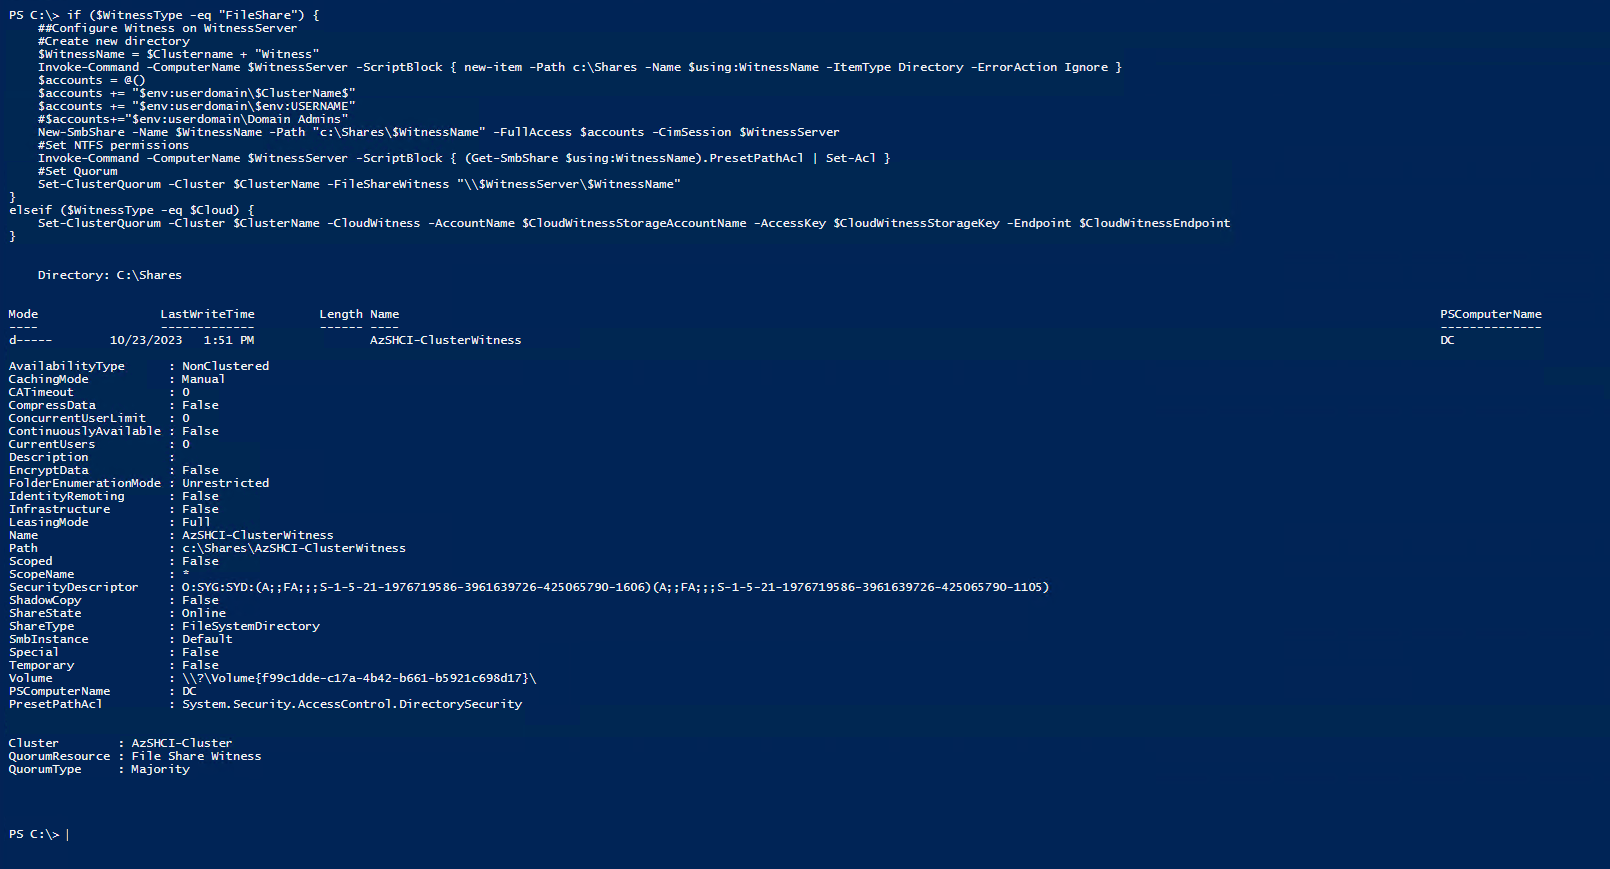This screenshot has width=1610, height=869.
Task: Click the c:\Shares\AzSHCI-ClusterWitness Path value
Action: 293,548
